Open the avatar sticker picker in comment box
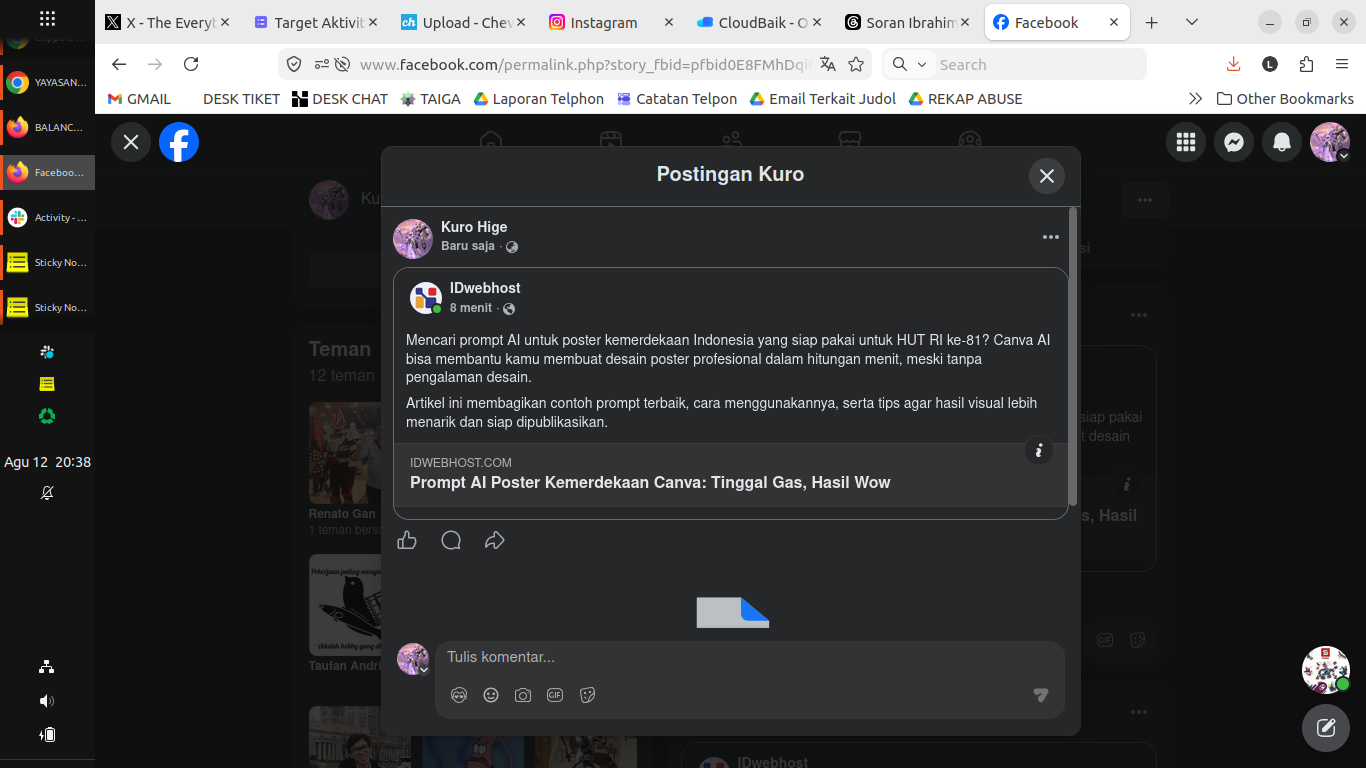The width and height of the screenshot is (1366, 768). click(x=459, y=695)
